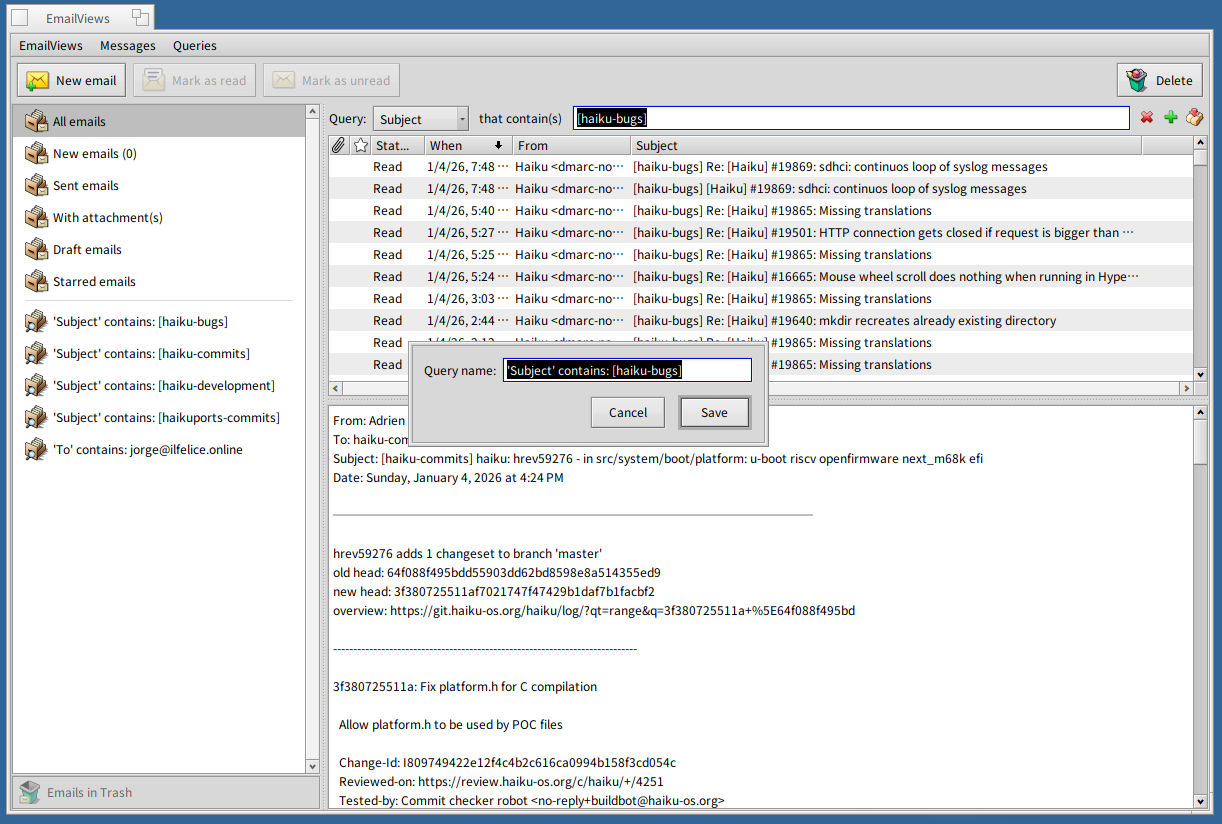Open the 'Subject' contains: [haiku-commits] query
The width and height of the screenshot is (1222, 824).
coord(151,354)
